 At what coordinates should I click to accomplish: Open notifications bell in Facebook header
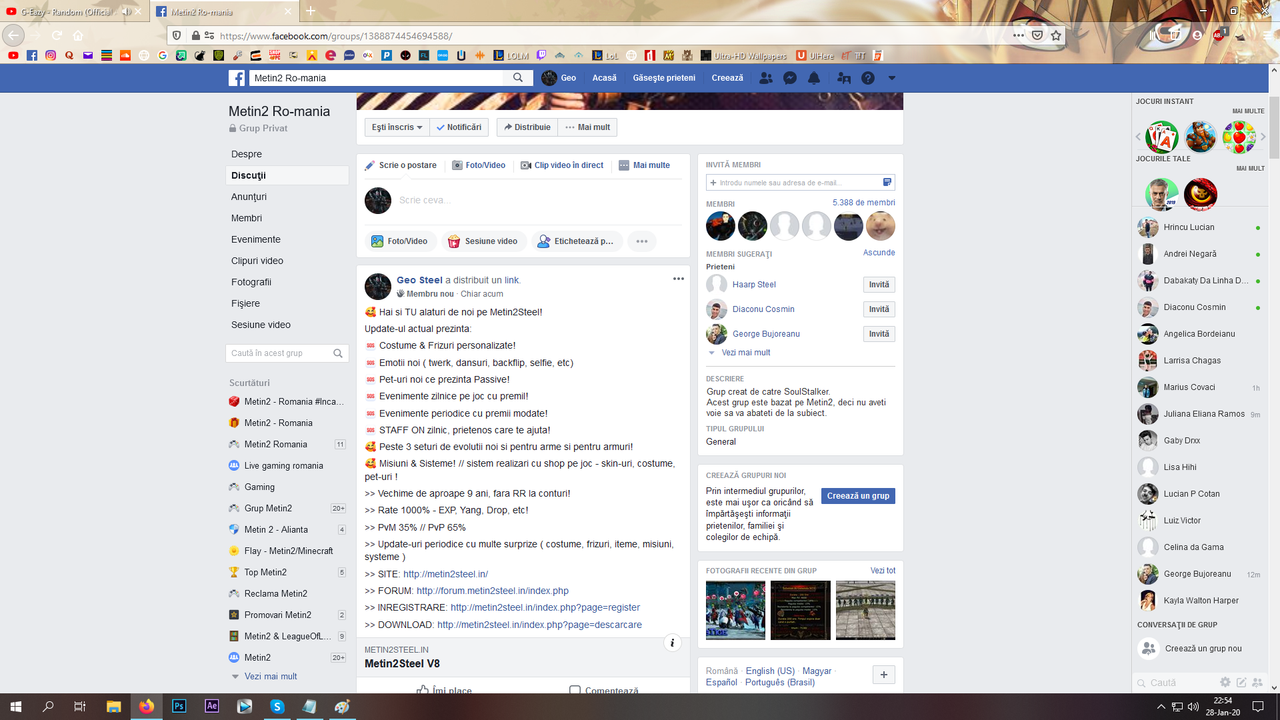814,78
